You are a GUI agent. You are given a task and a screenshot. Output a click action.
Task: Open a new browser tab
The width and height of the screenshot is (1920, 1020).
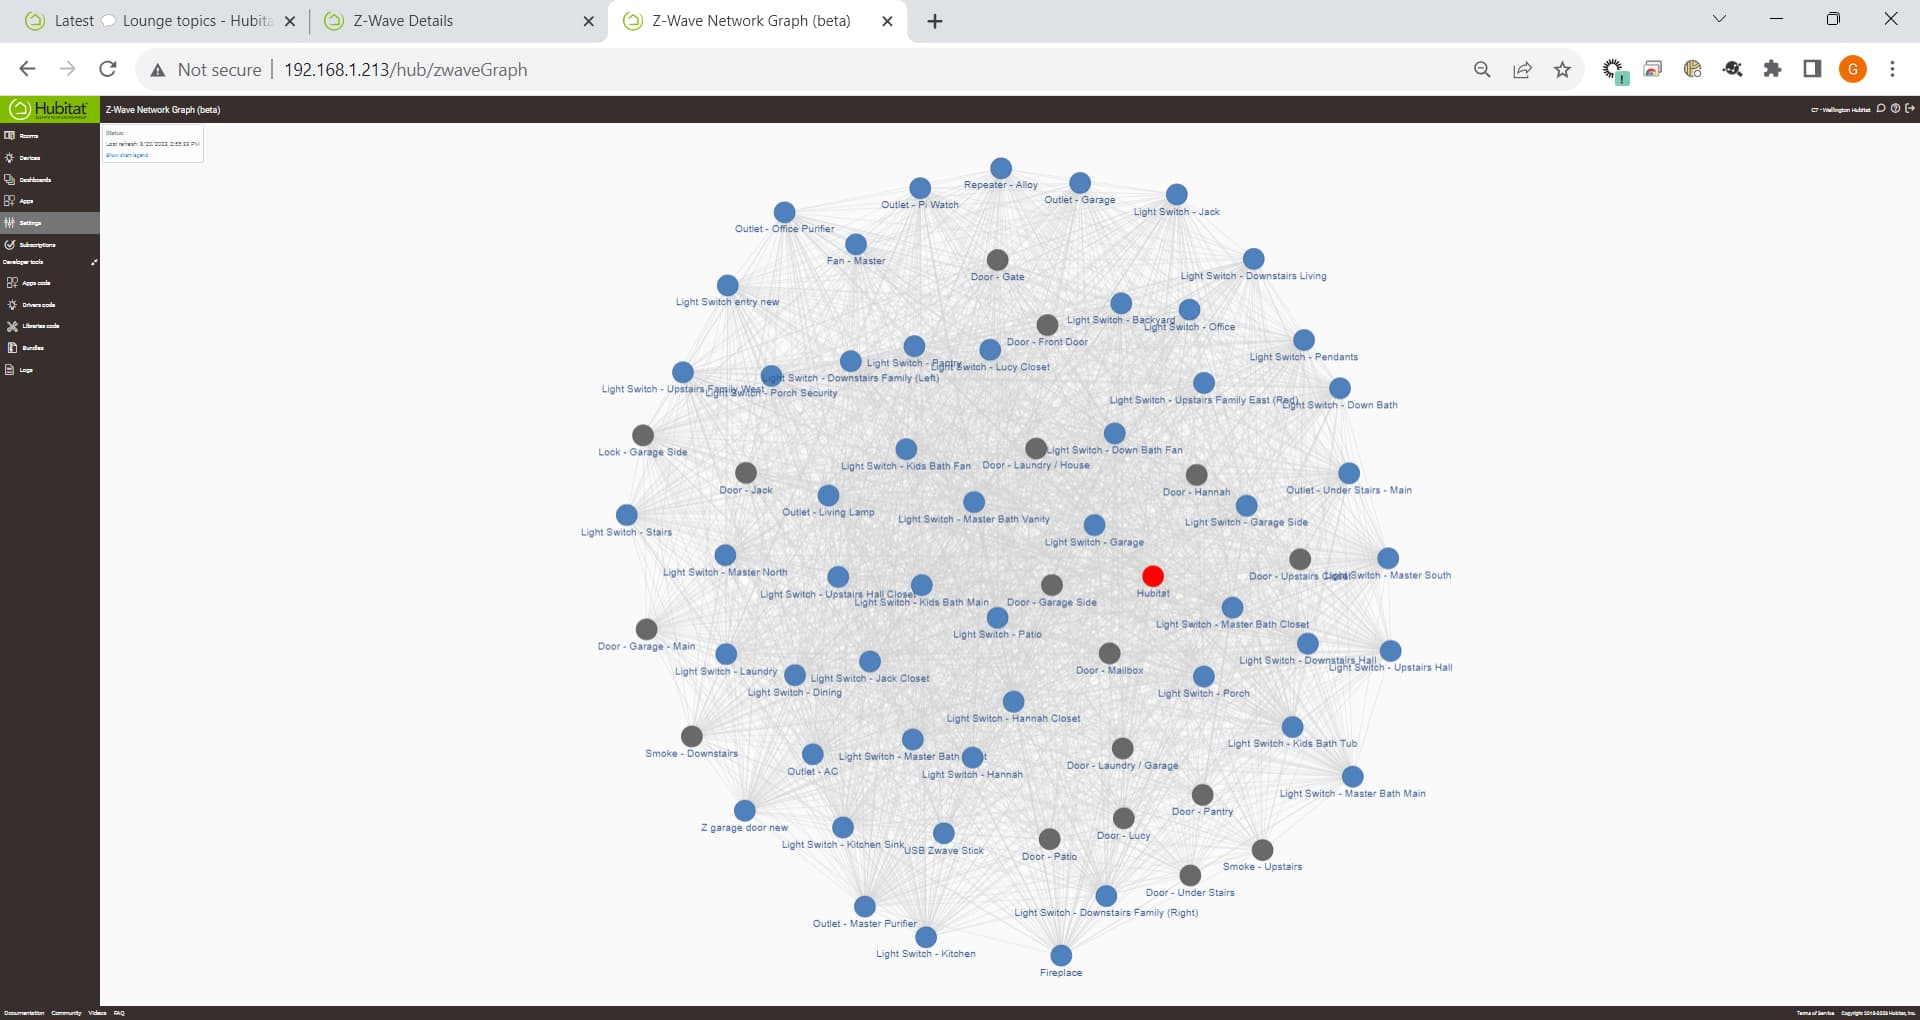tap(935, 21)
